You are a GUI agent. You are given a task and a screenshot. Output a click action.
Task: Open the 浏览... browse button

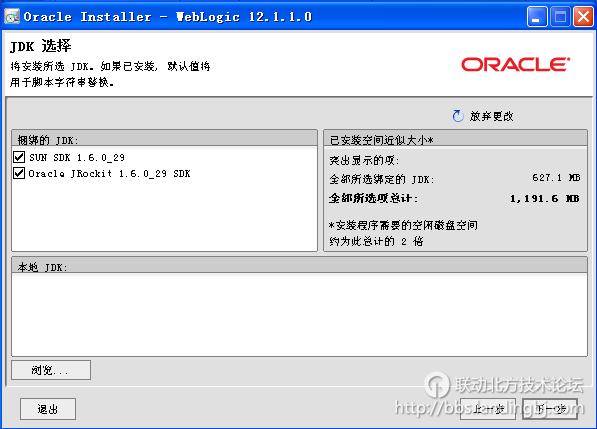[51, 370]
